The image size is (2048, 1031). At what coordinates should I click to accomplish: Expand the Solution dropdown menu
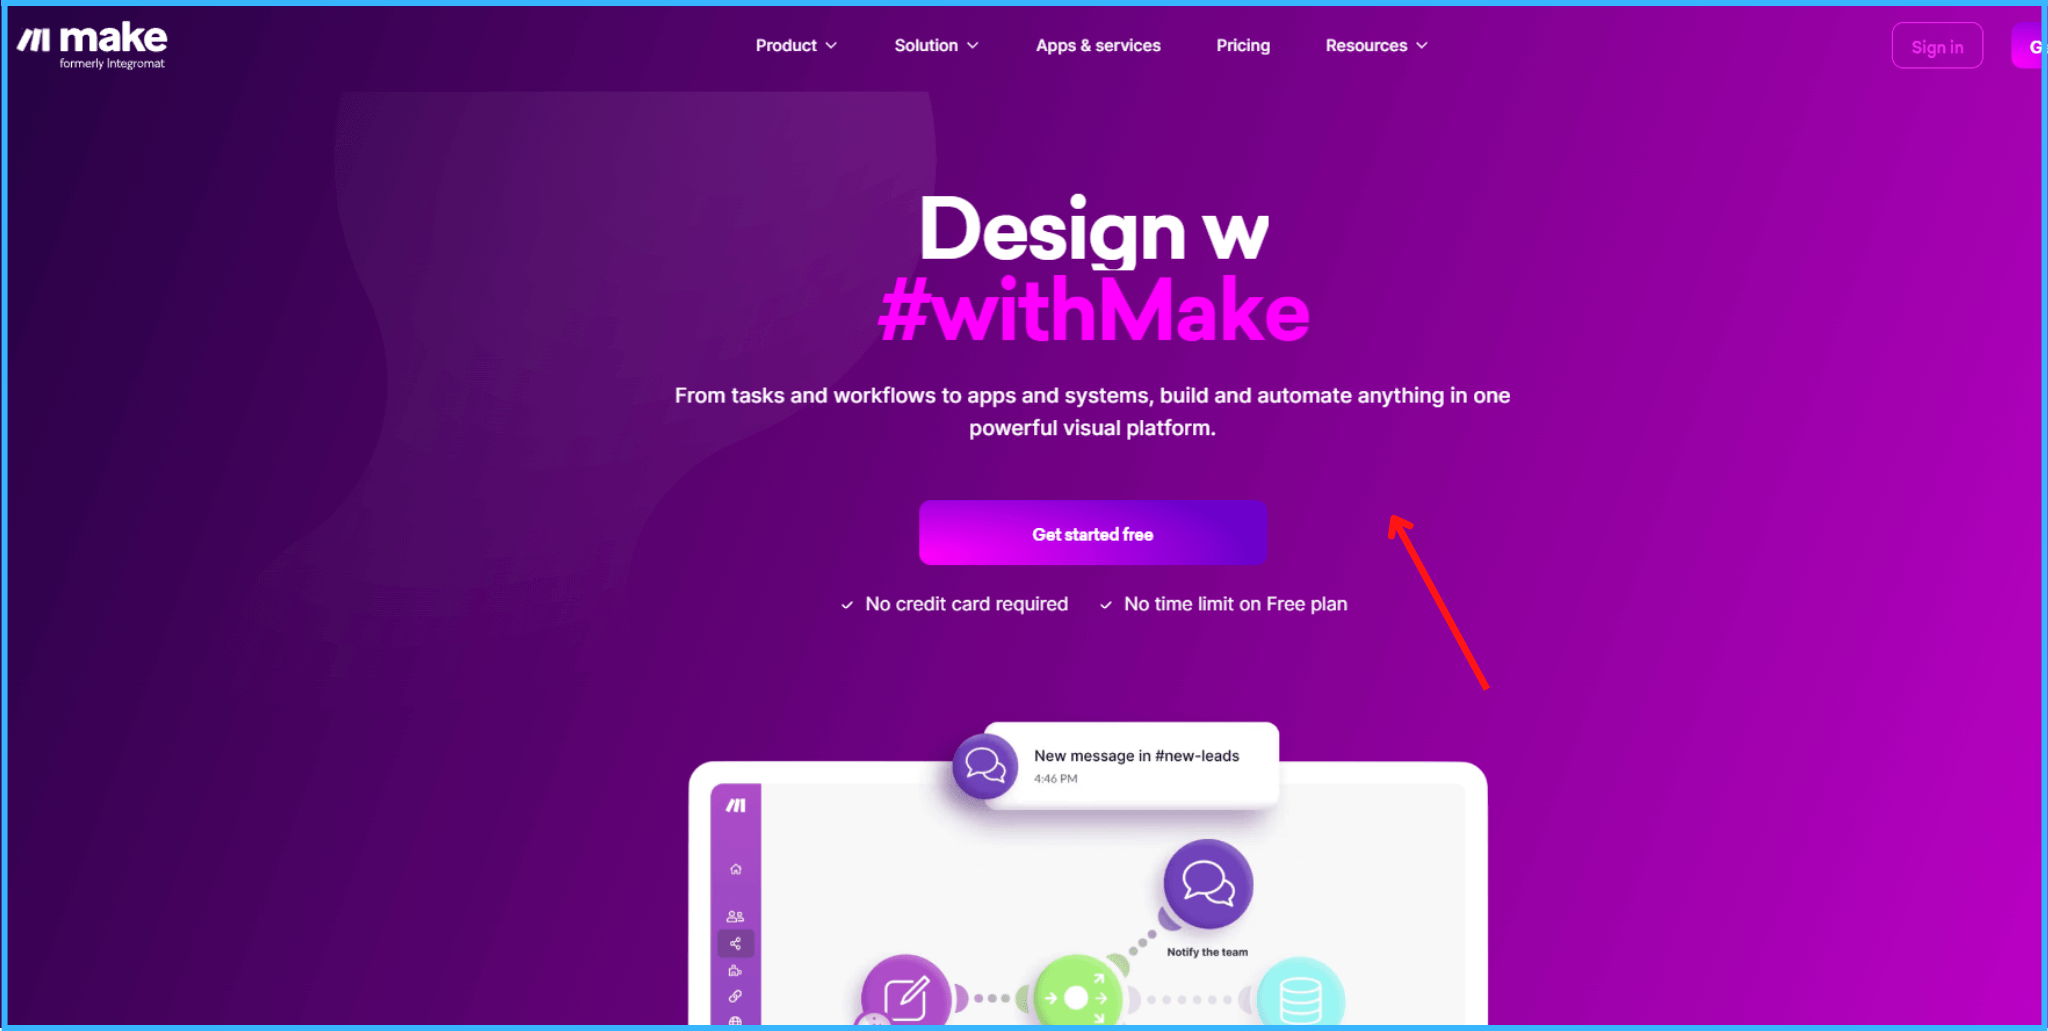tap(936, 45)
